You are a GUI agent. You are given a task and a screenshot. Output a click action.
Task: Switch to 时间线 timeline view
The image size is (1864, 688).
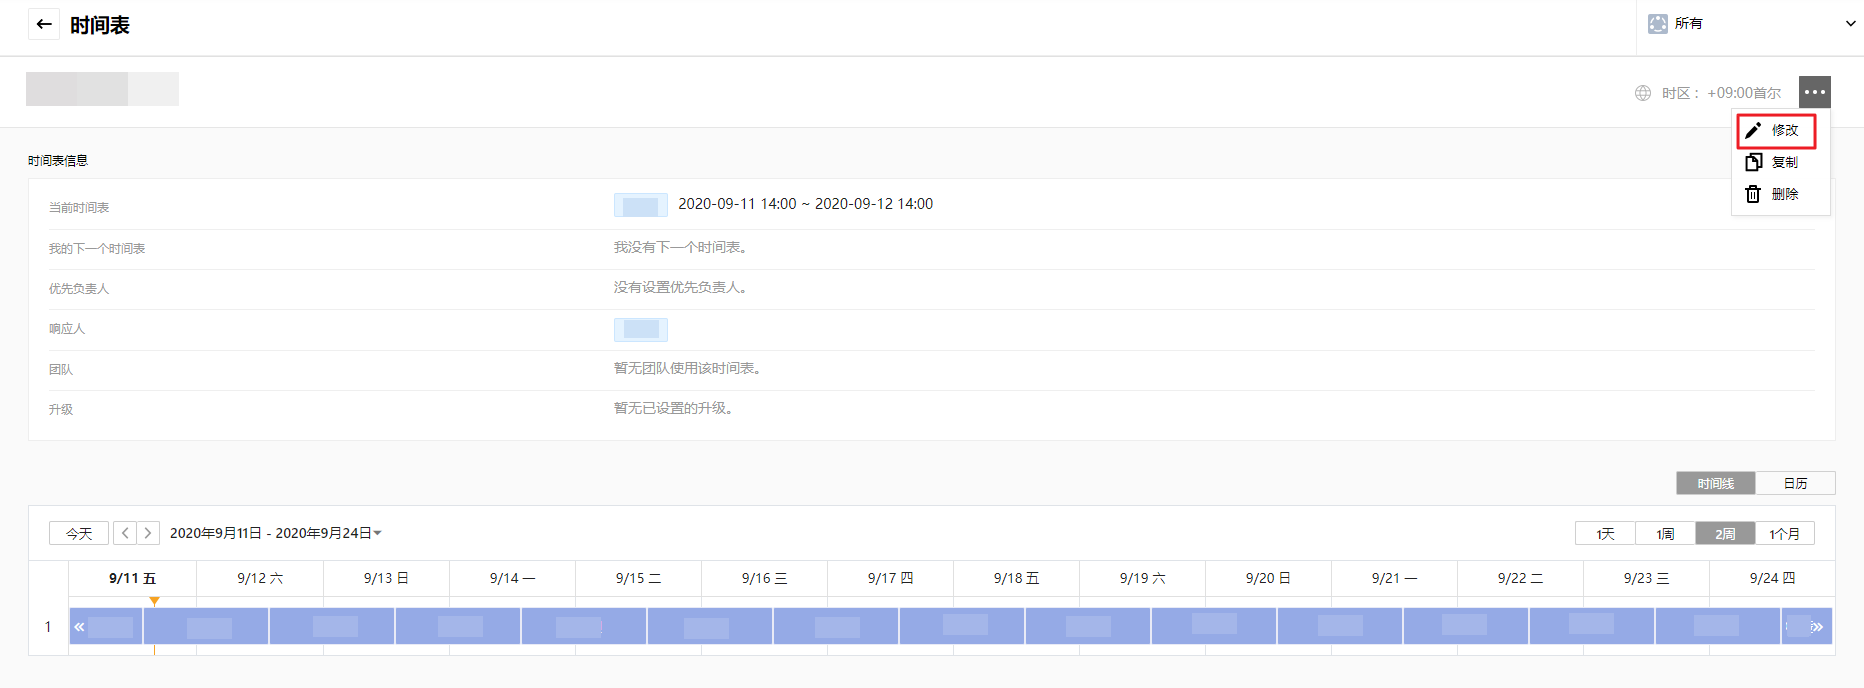click(1715, 483)
